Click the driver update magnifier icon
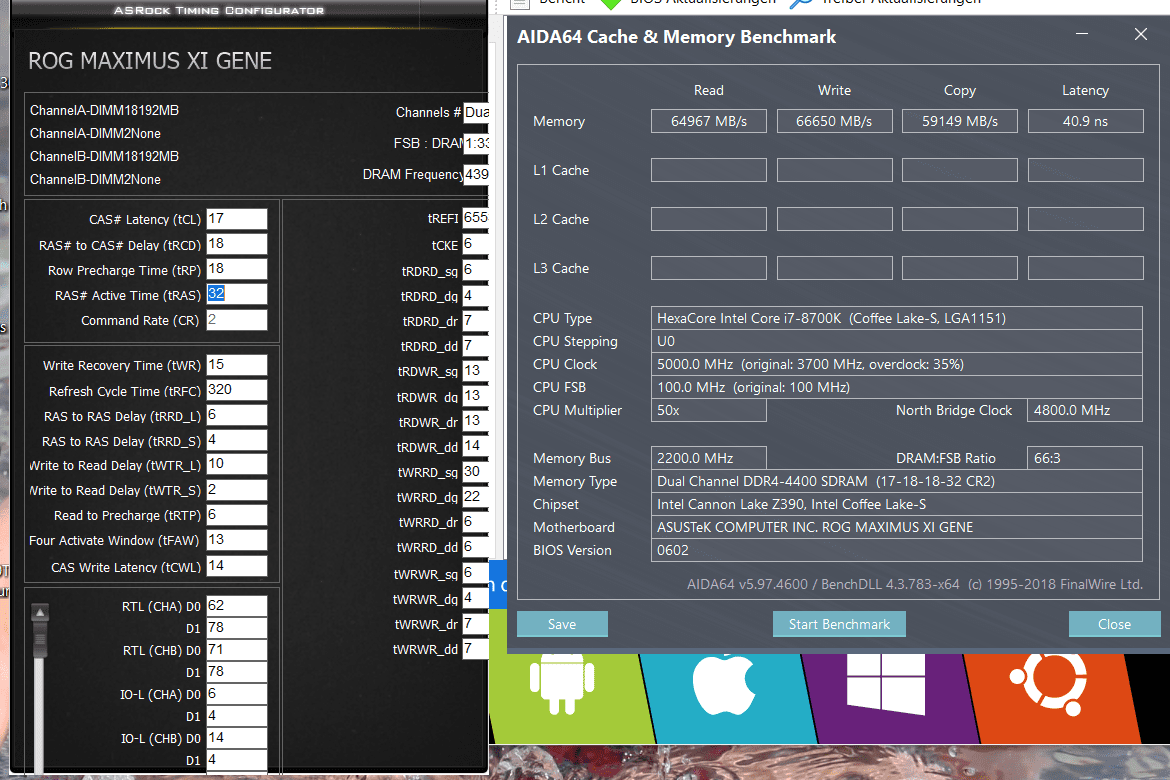This screenshot has height=780, width=1170. coord(801,4)
